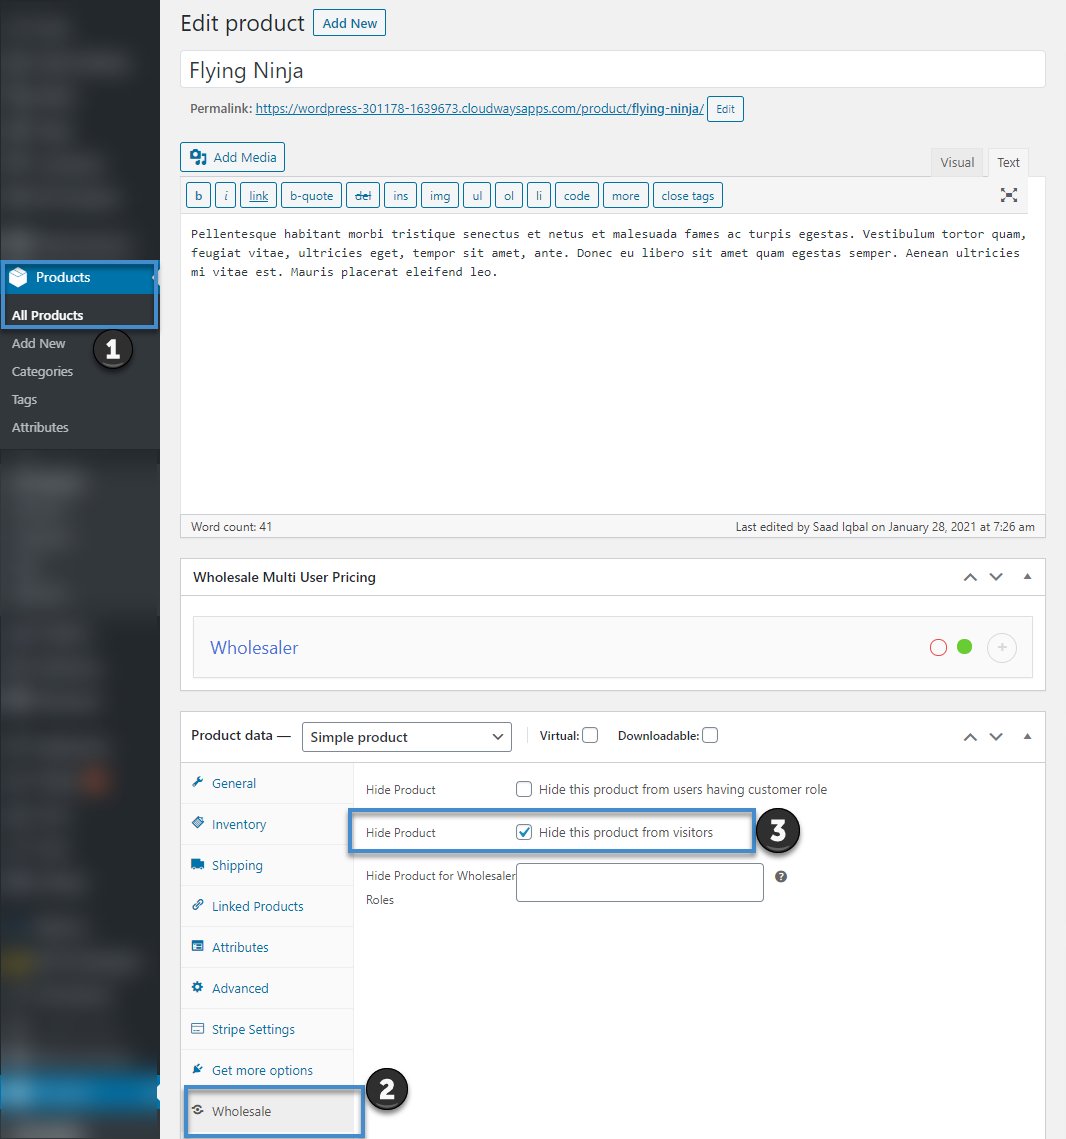
Task: Click the li quicktag button
Action: 539,195
